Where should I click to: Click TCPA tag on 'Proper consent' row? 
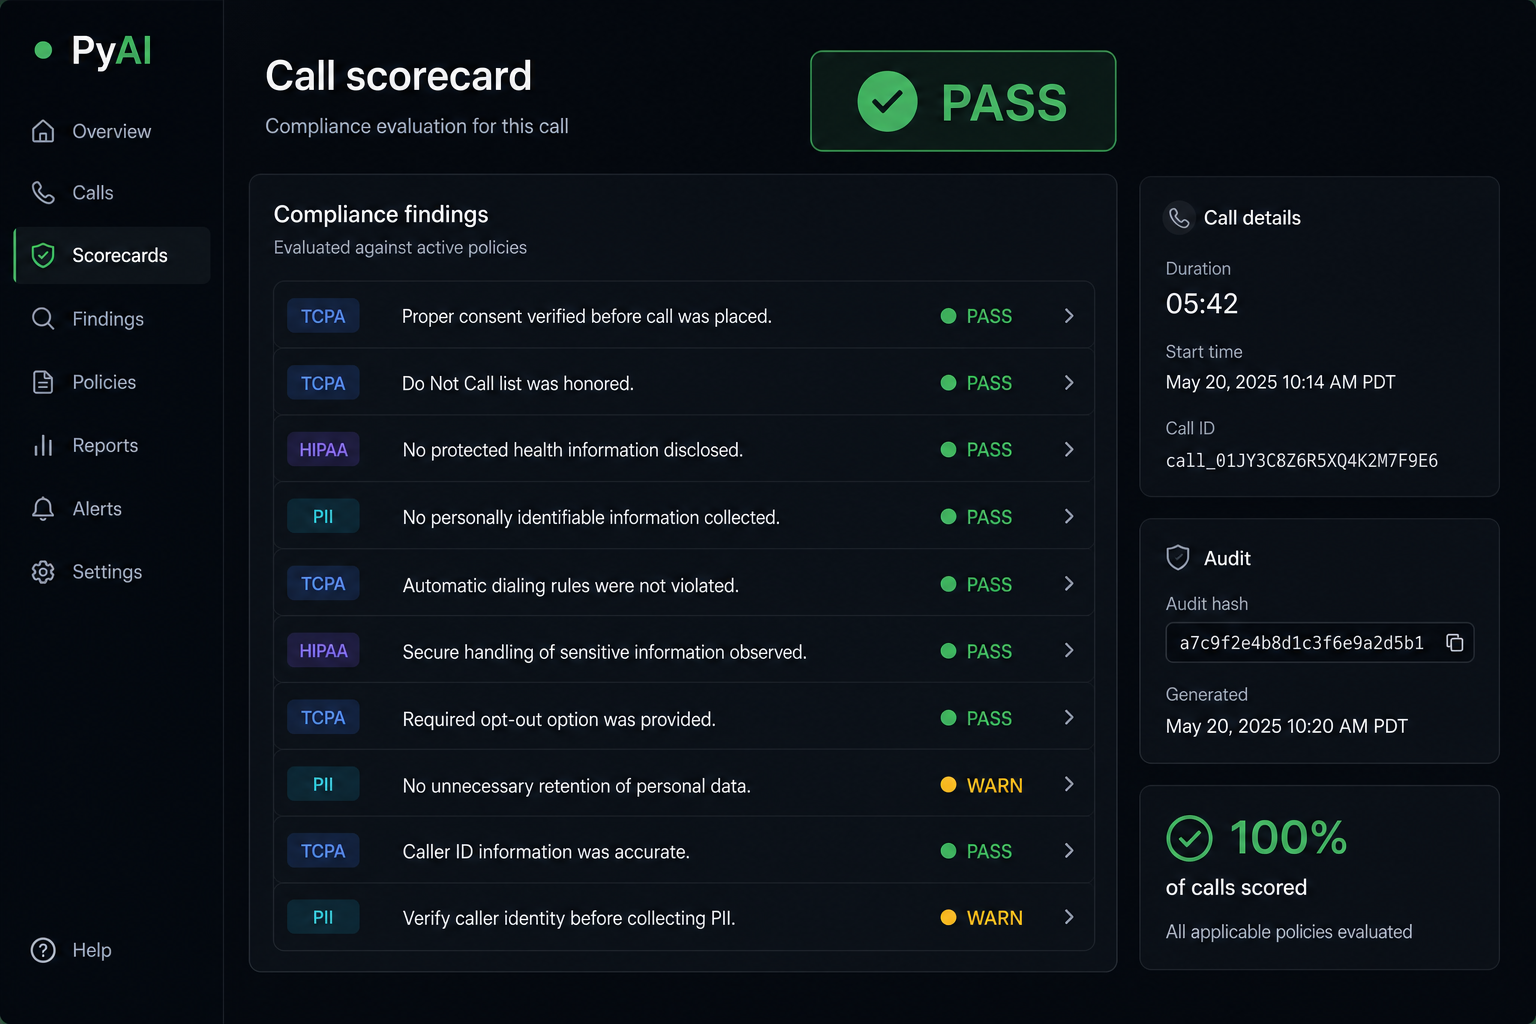(323, 316)
